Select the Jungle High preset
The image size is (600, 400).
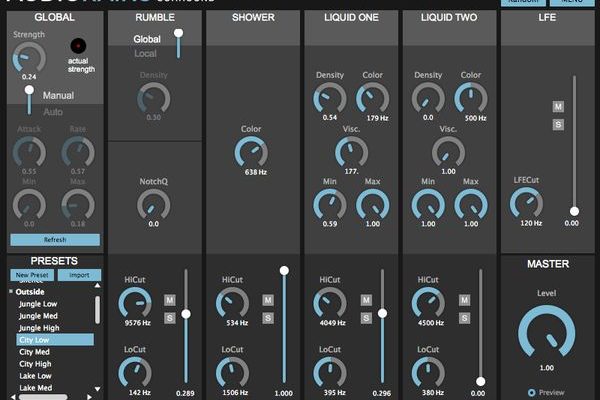pyautogui.click(x=40, y=328)
